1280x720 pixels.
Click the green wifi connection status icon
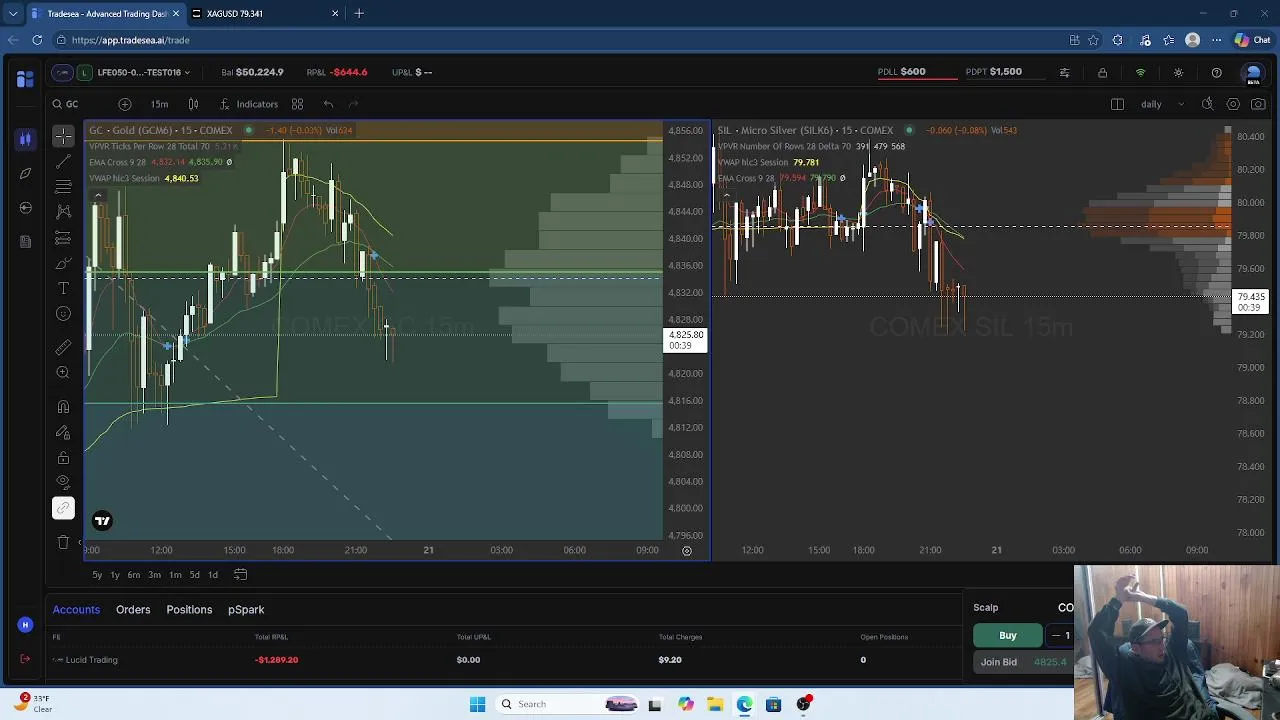pyautogui.click(x=1140, y=73)
